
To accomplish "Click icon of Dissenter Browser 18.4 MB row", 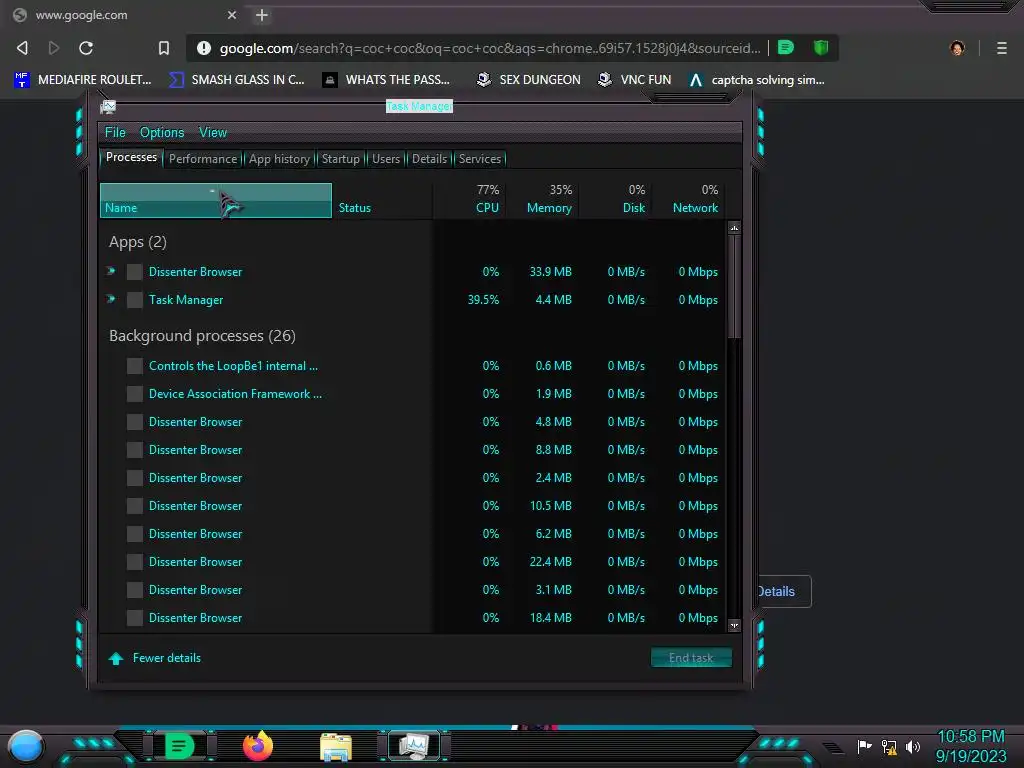I will pyautogui.click(x=135, y=618).
